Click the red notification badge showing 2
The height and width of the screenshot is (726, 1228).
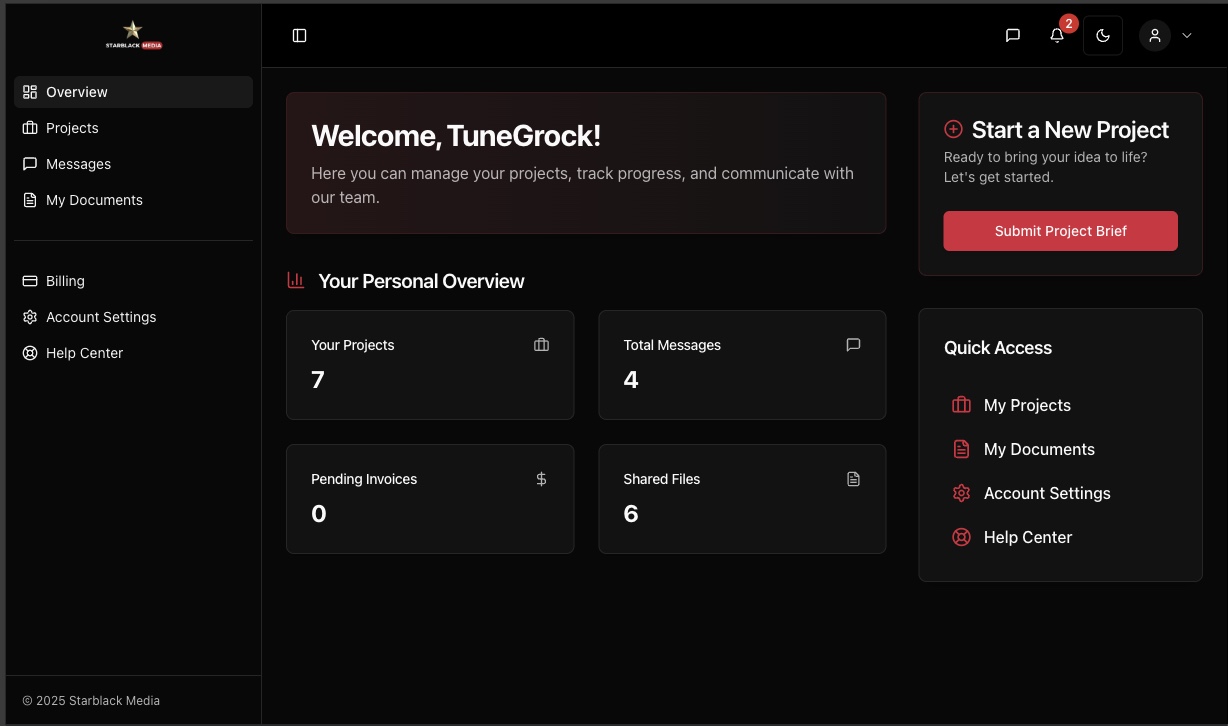[1068, 22]
